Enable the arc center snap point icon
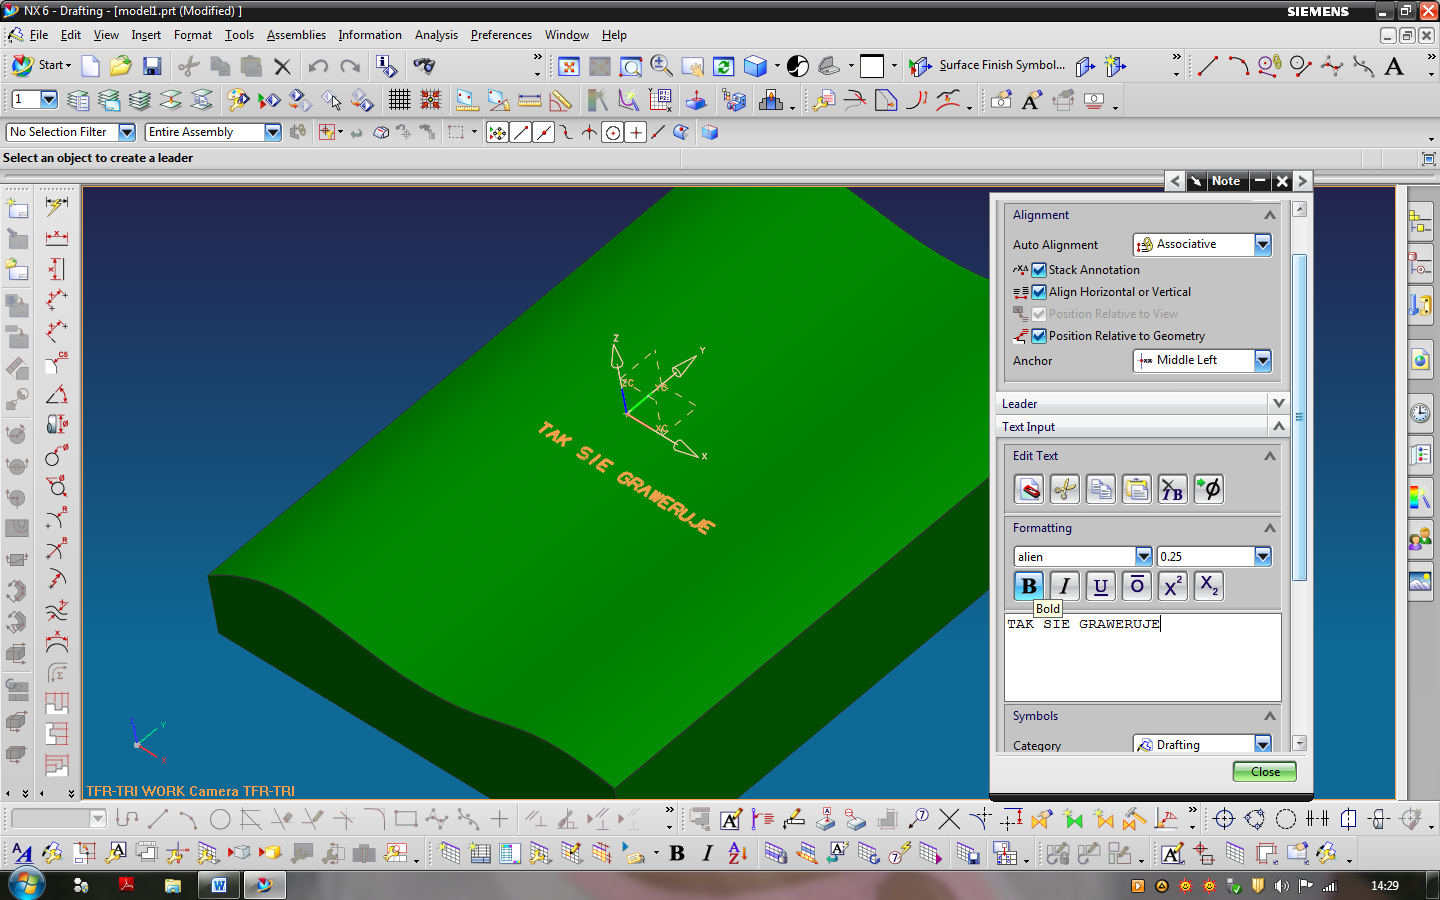Screen dimensions: 1440x900 613,132
